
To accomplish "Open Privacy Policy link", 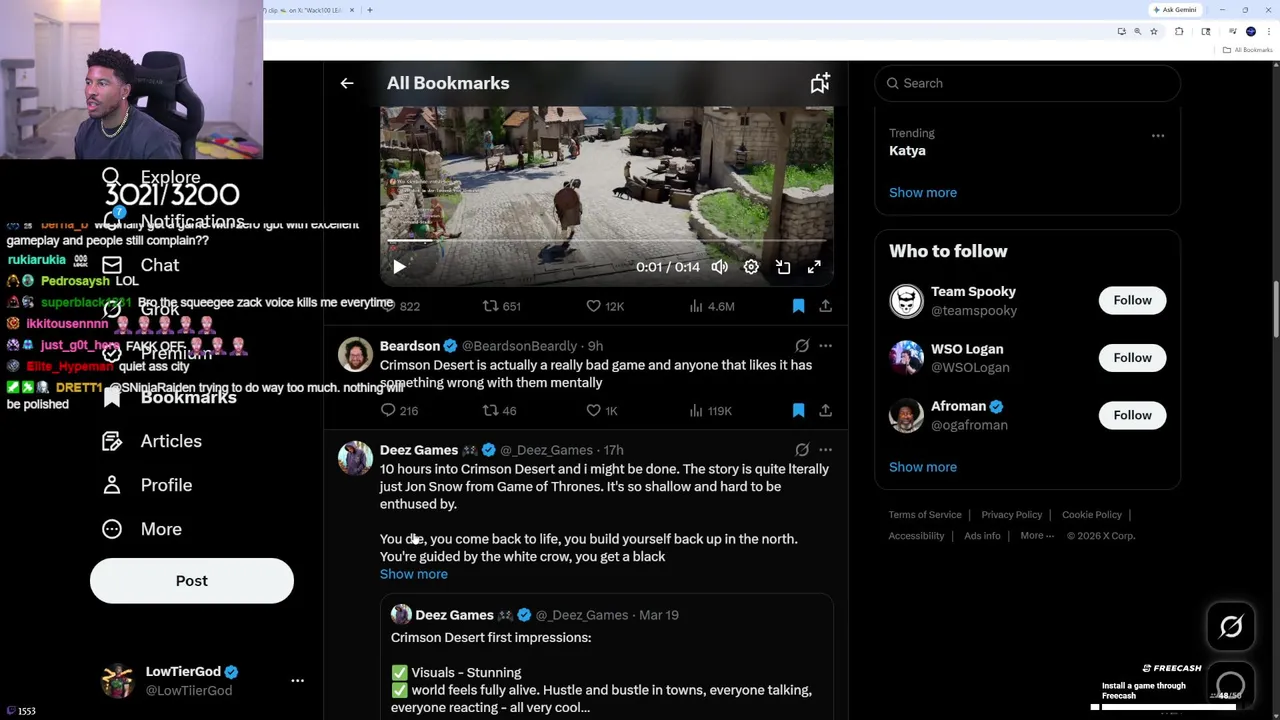I will [1012, 515].
